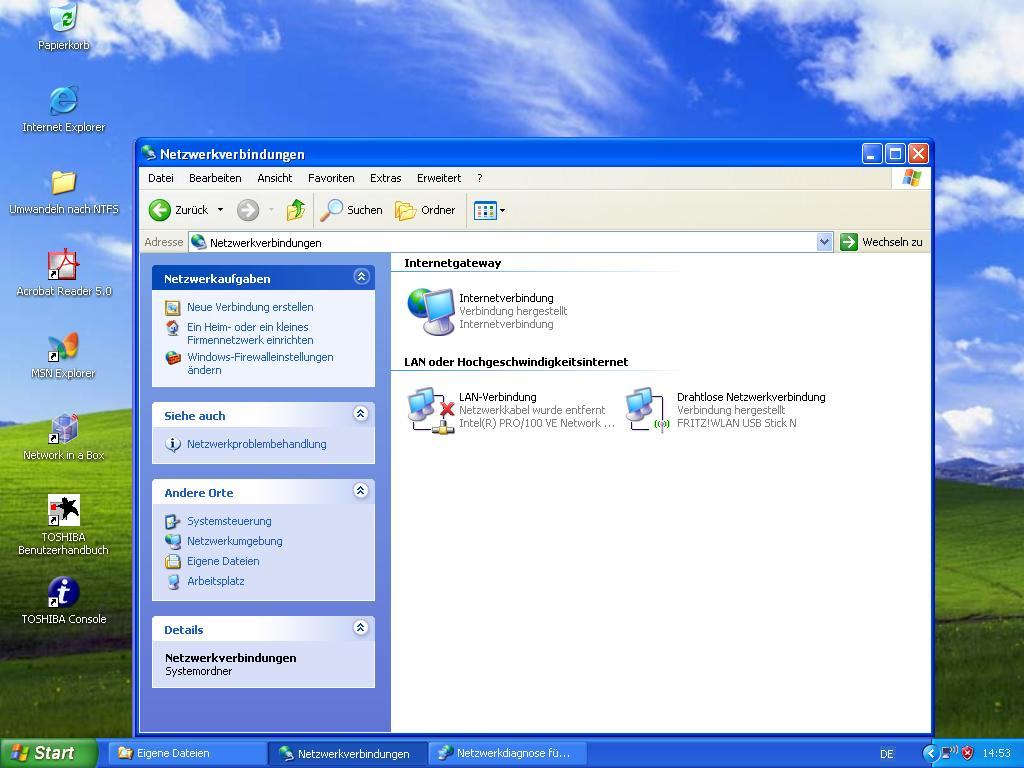Select the MSN Explorer desktop shortcut
This screenshot has height=768, width=1024.
(x=63, y=355)
